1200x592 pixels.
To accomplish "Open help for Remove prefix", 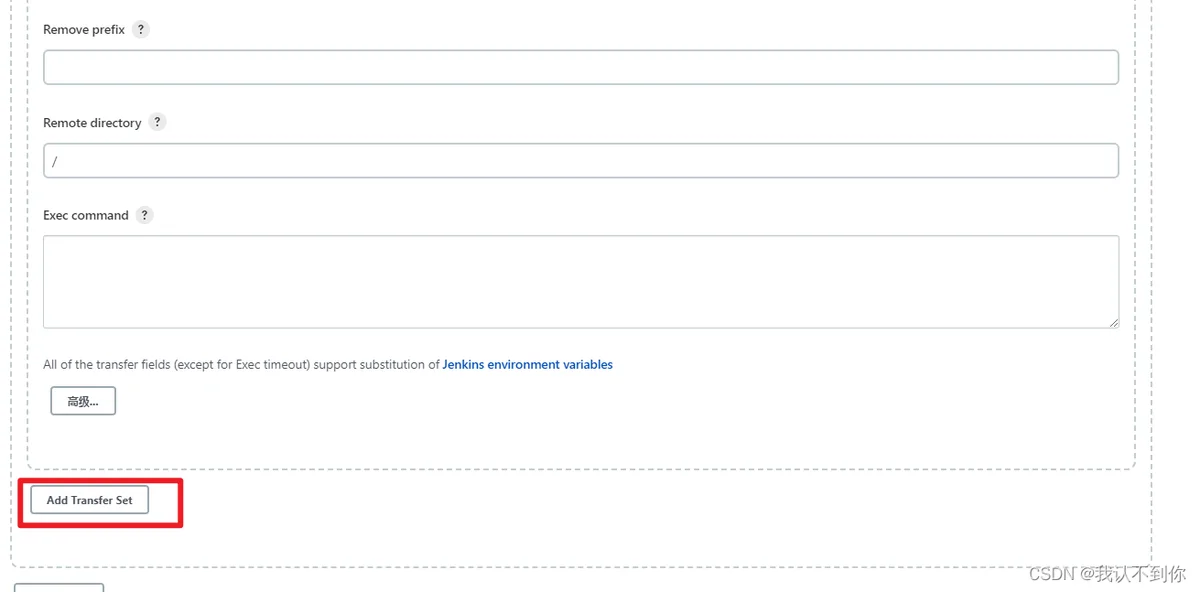I will [141, 29].
